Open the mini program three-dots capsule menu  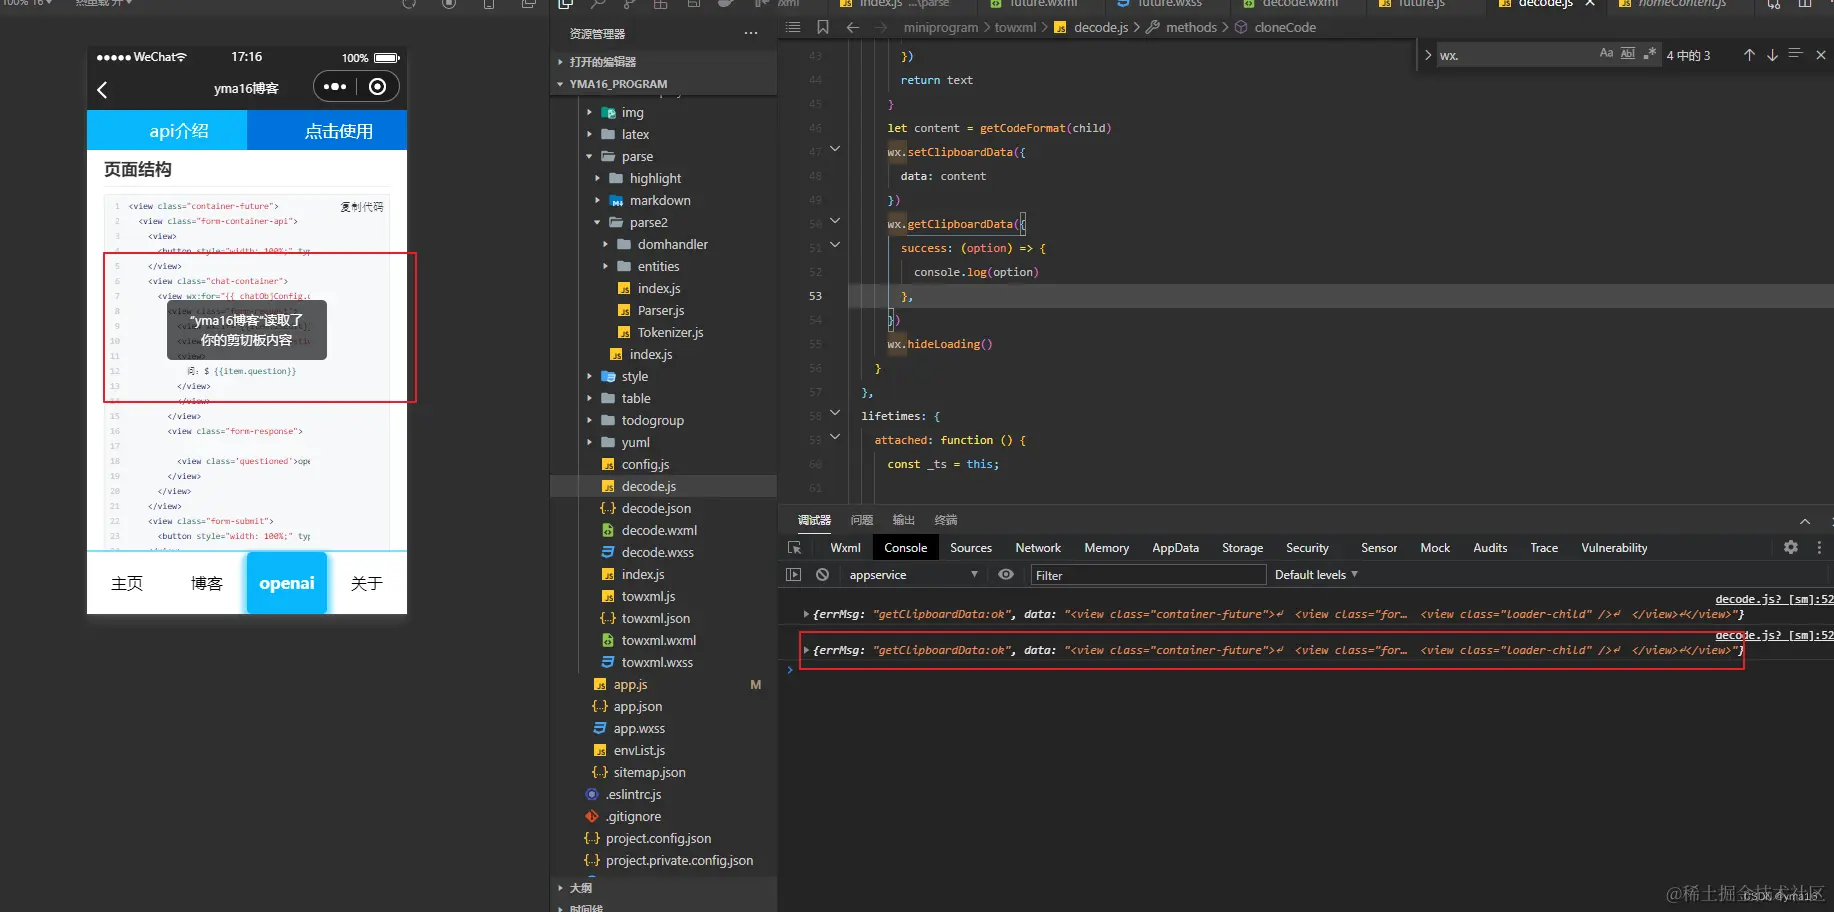(x=335, y=87)
